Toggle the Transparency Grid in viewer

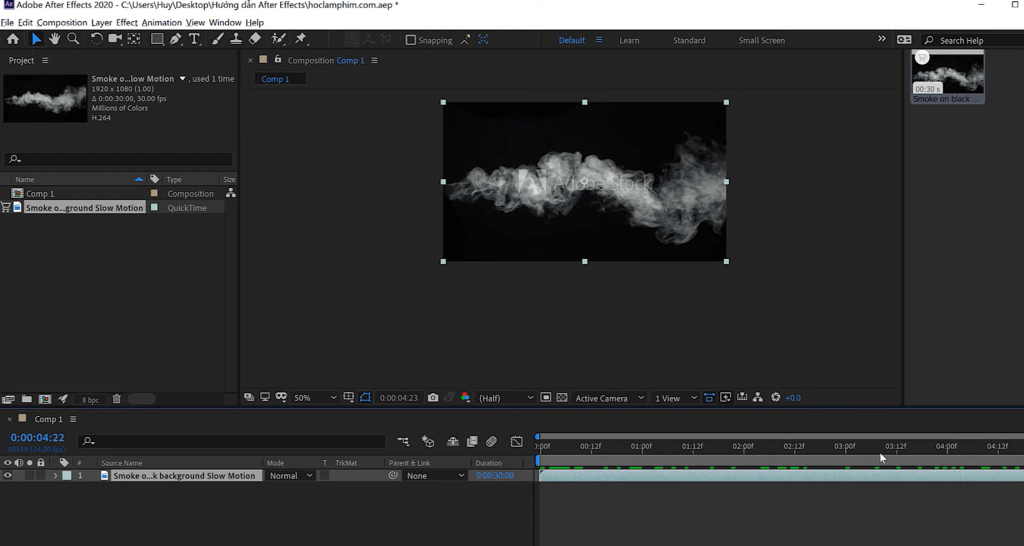click(x=562, y=398)
